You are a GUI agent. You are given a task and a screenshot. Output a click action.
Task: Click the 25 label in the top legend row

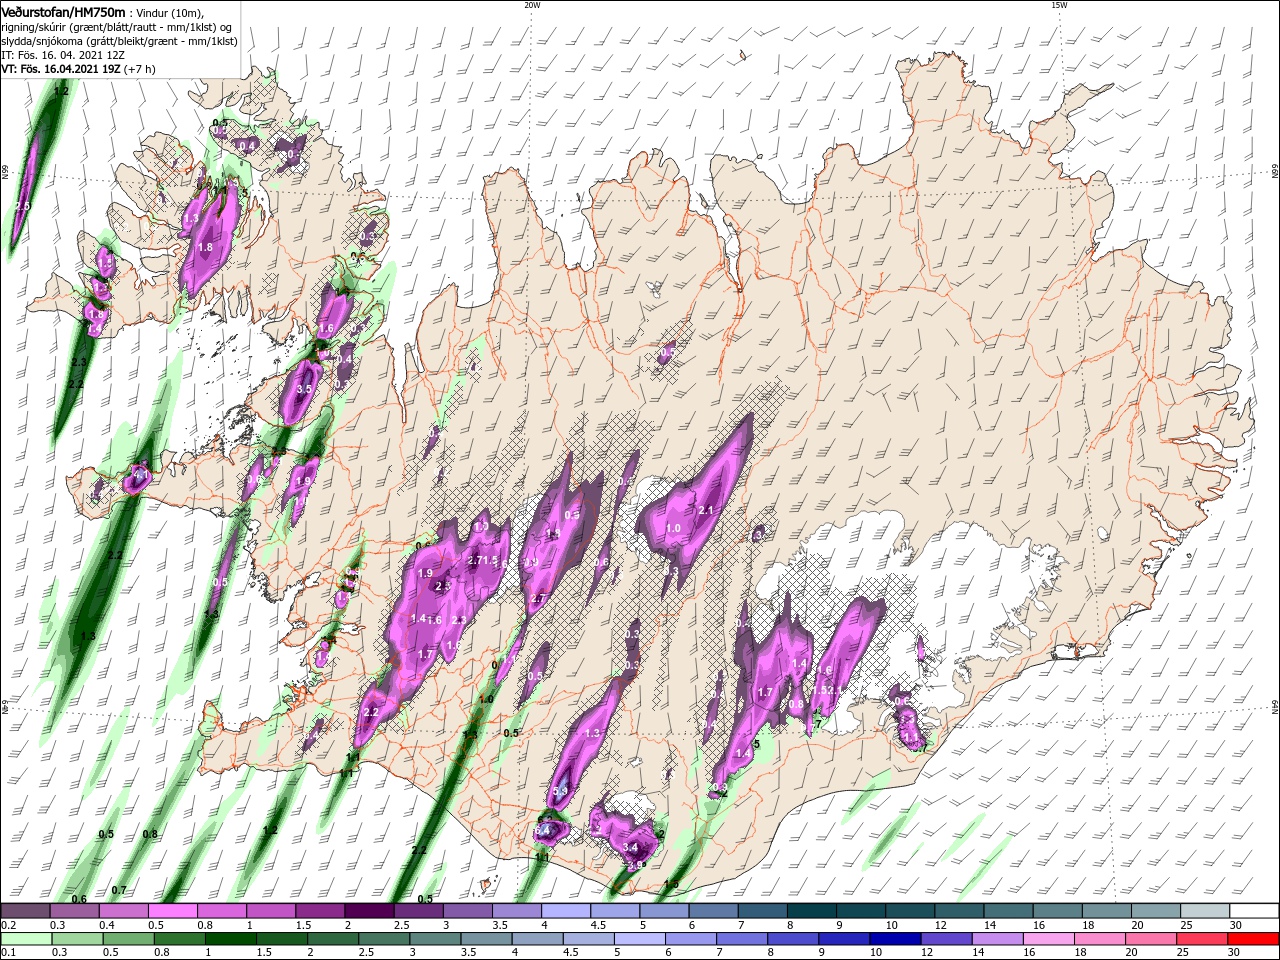[x=1185, y=925]
